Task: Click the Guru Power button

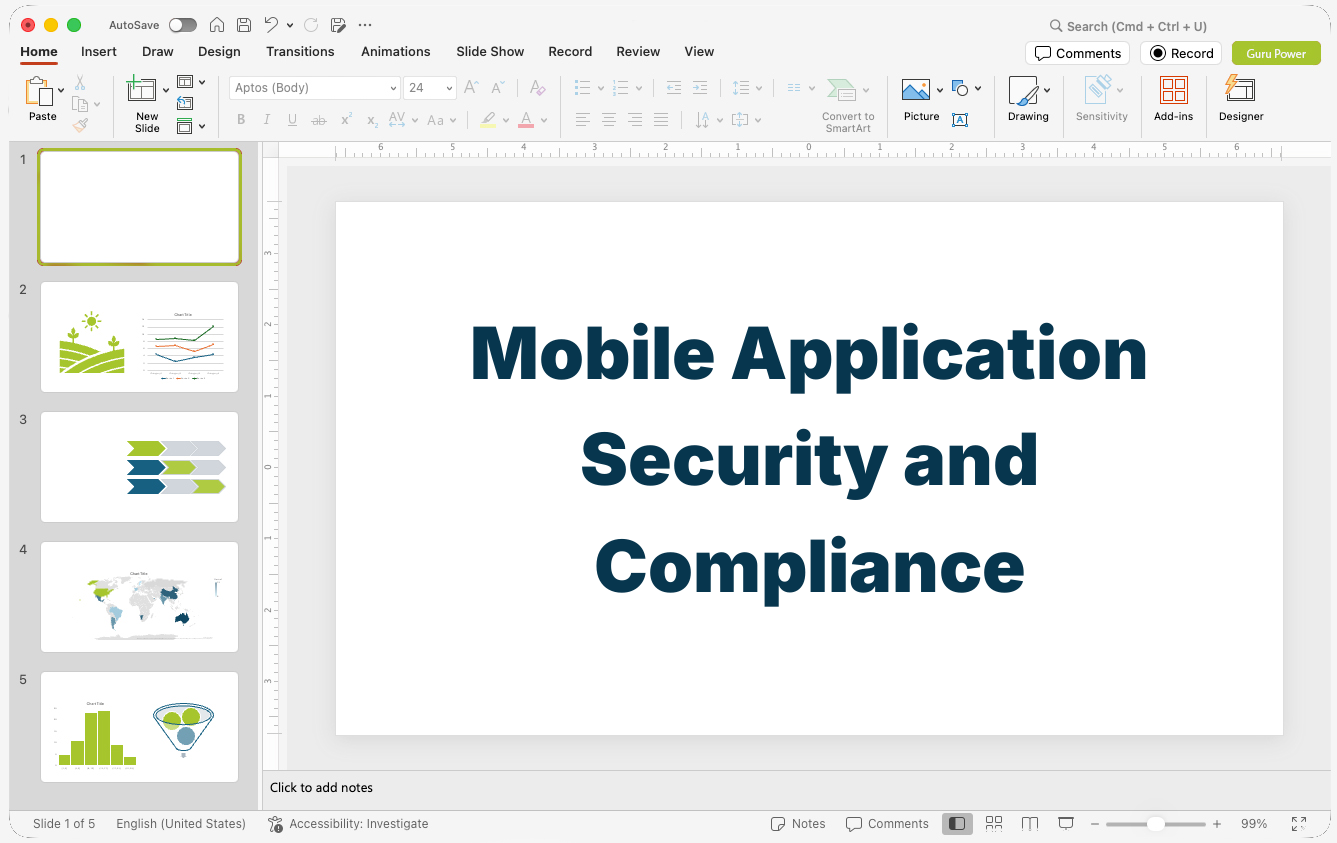Action: (x=1276, y=53)
